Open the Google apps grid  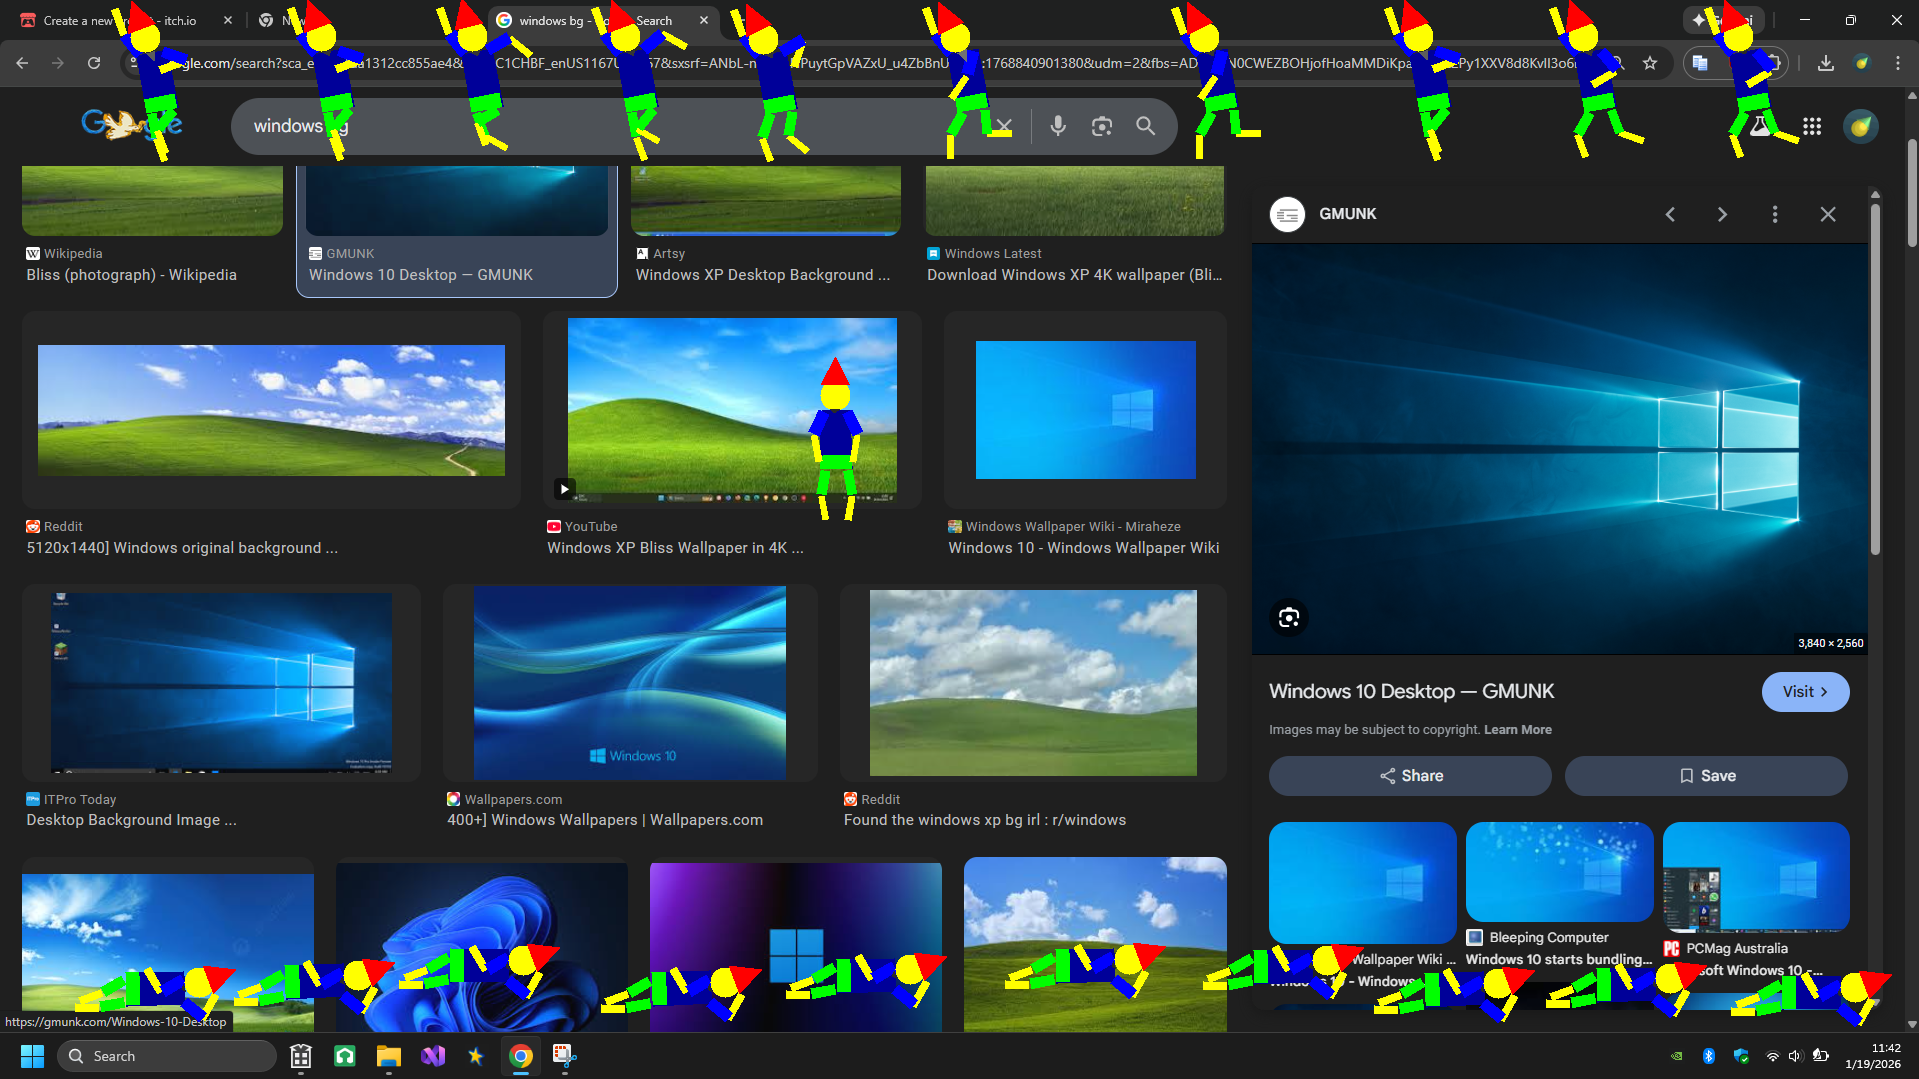pyautogui.click(x=1812, y=126)
